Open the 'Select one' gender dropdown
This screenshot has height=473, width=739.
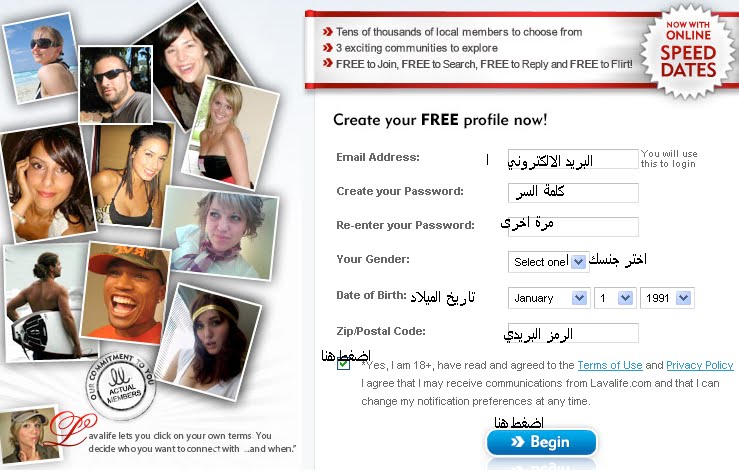click(548, 262)
